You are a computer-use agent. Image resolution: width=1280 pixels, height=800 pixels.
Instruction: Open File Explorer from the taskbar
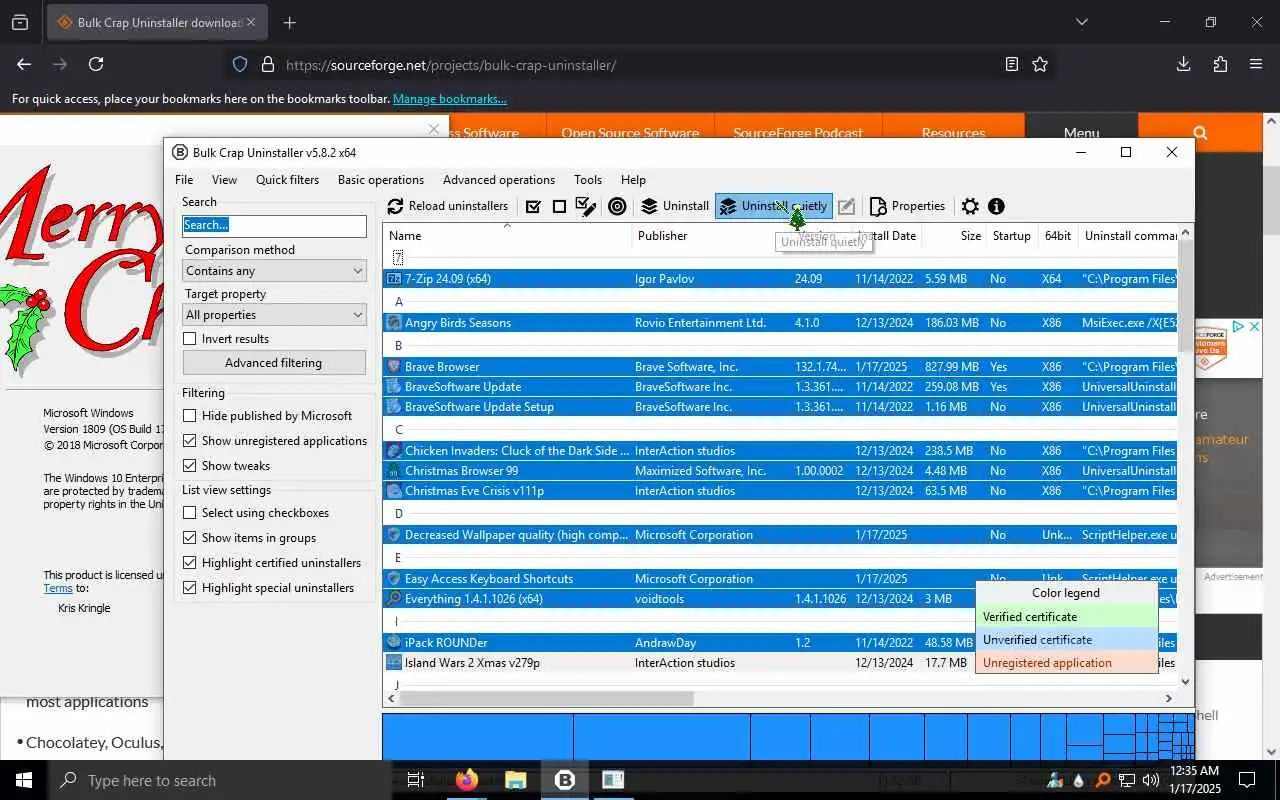[515, 780]
